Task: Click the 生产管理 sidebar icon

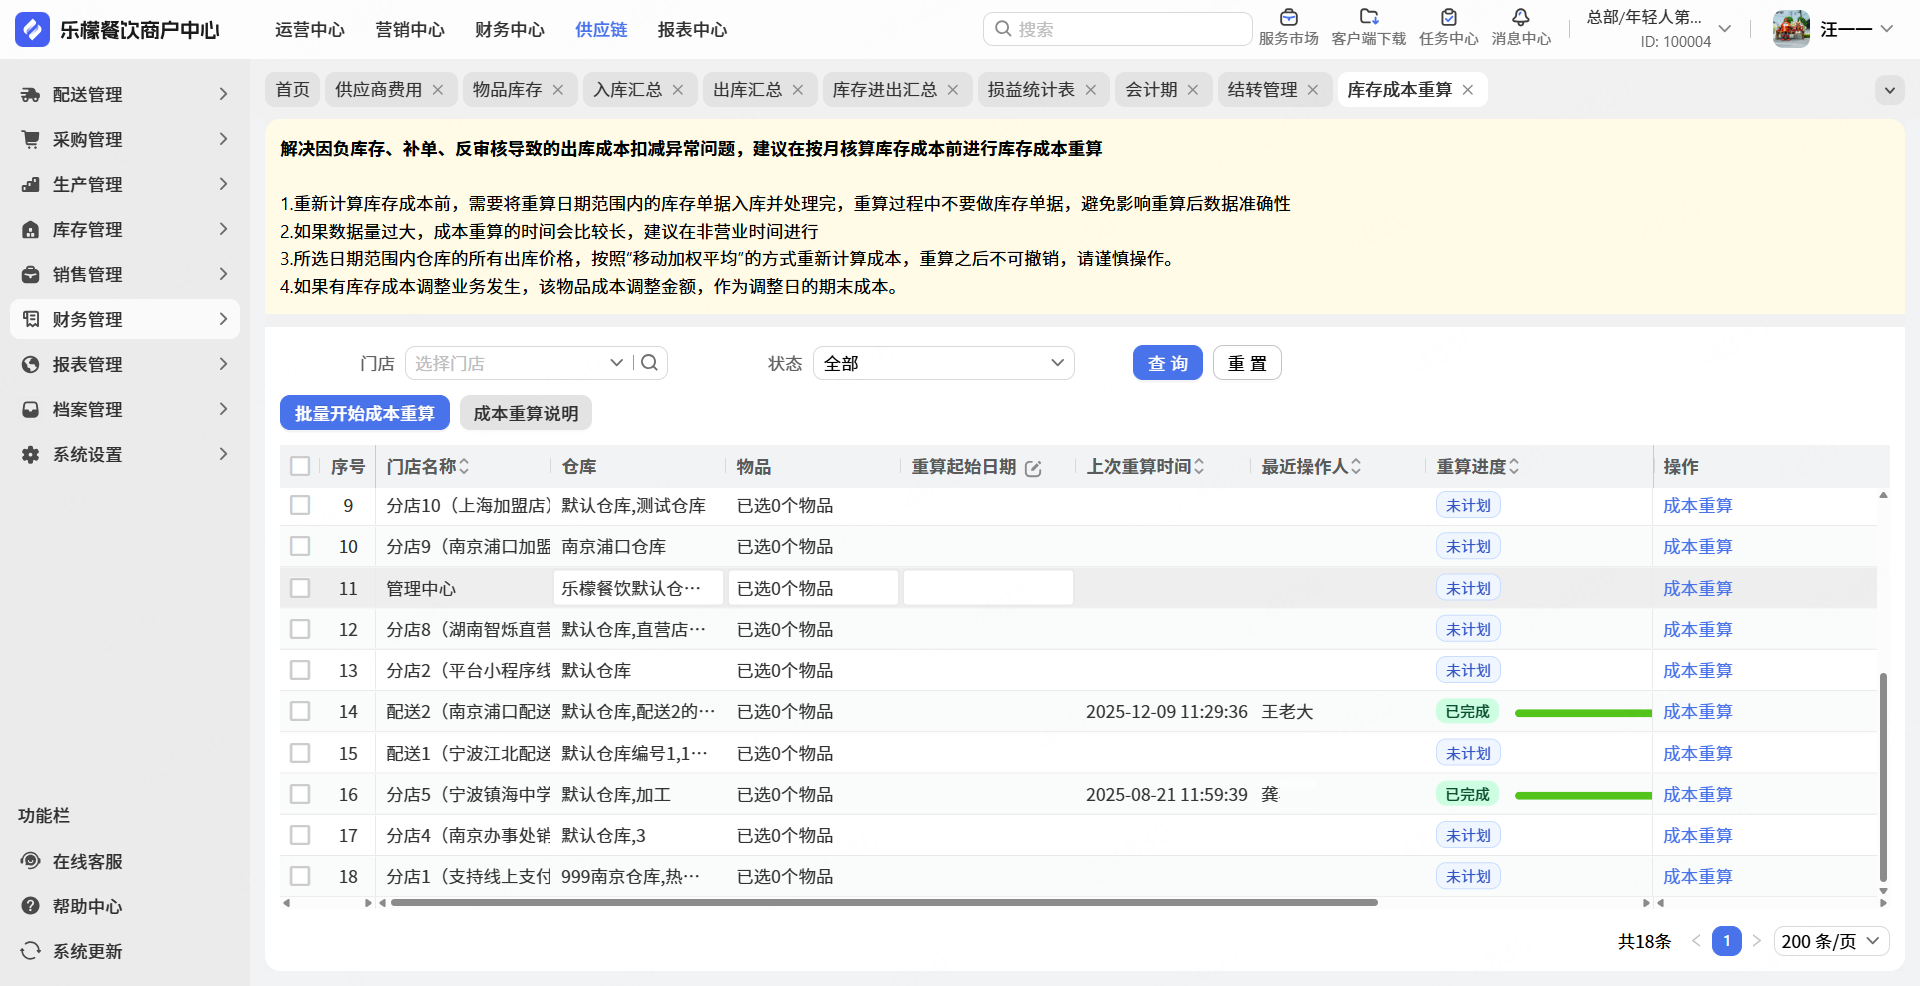Action: pyautogui.click(x=31, y=184)
